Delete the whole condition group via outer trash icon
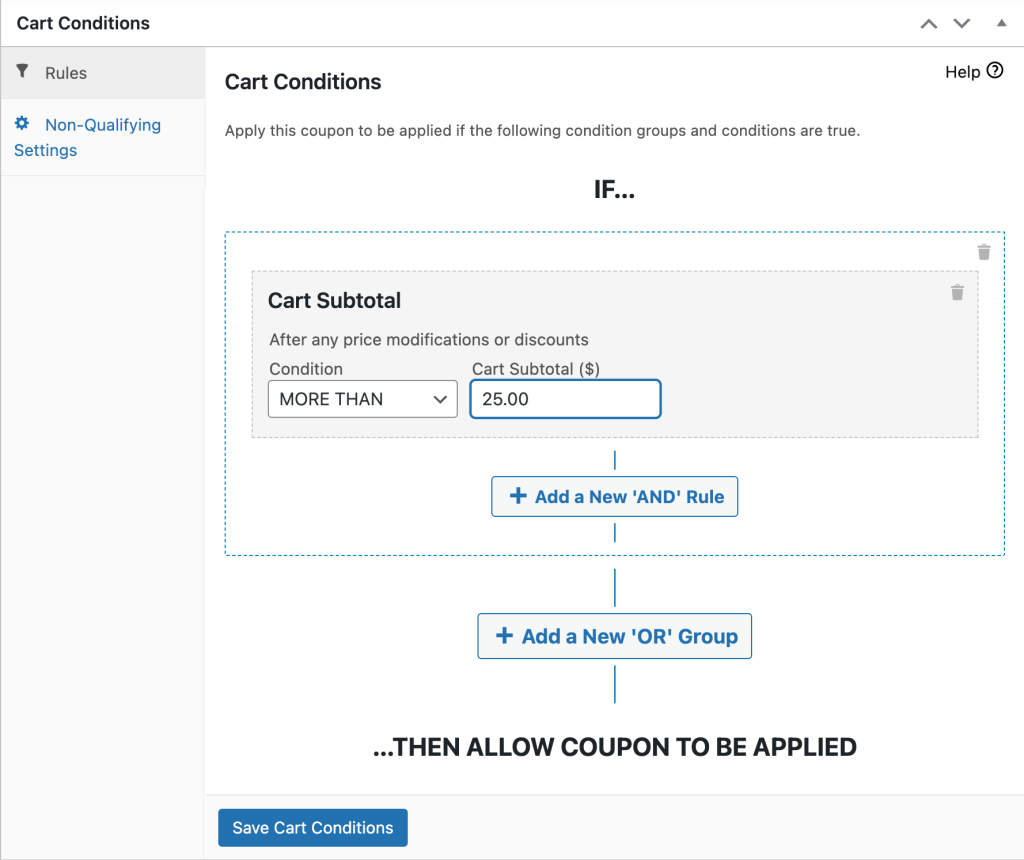 point(984,252)
